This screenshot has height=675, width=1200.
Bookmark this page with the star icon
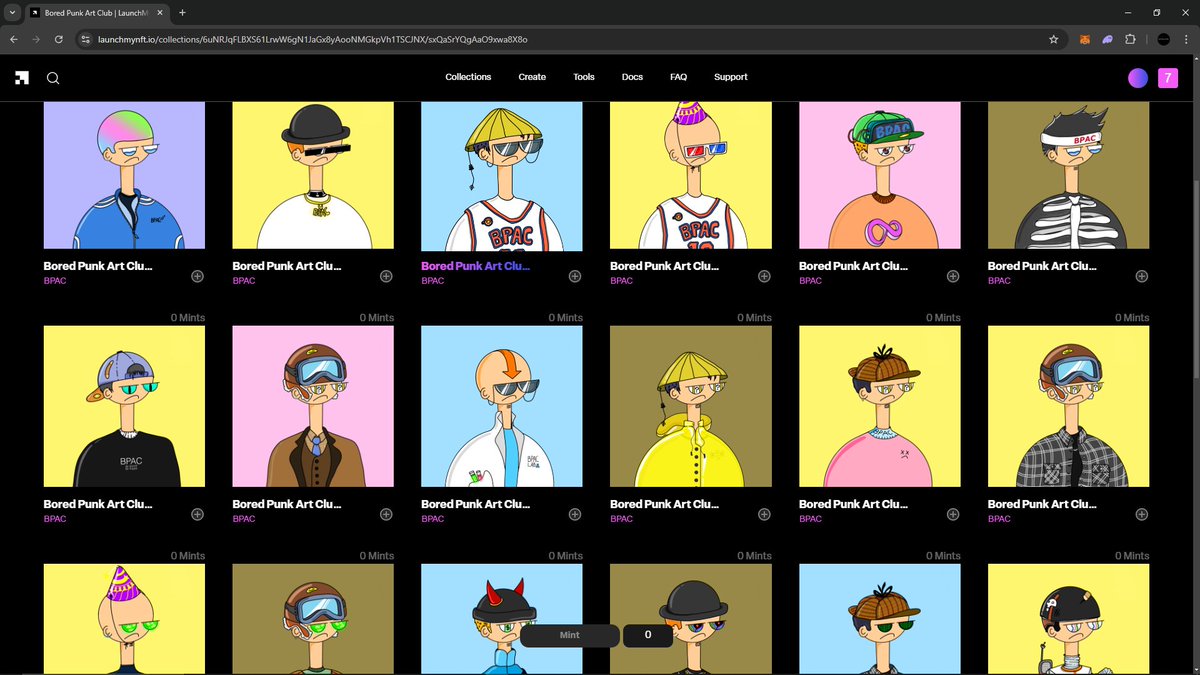[1053, 39]
